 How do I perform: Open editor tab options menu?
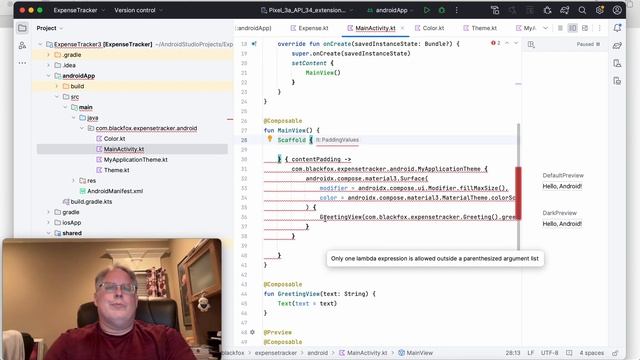599,28
